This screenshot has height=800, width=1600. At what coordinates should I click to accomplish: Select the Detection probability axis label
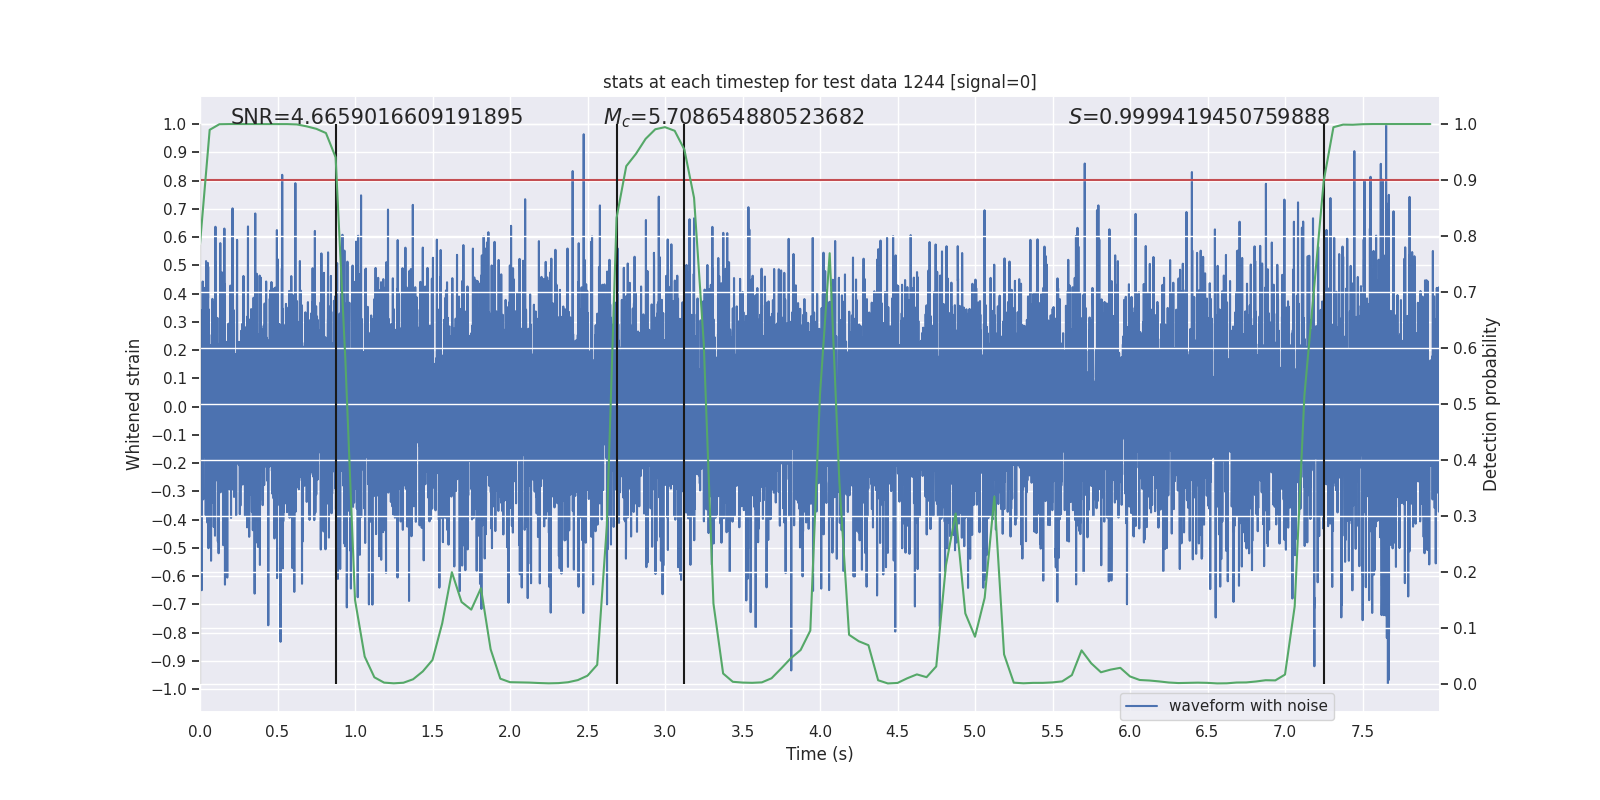point(1491,404)
